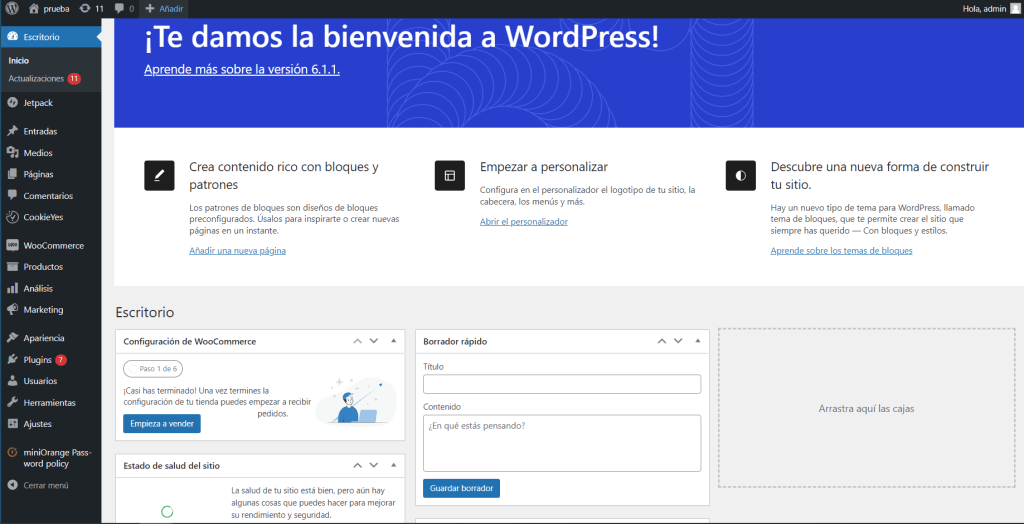Click the Cerrar menú label
The image size is (1024, 524).
(46, 485)
